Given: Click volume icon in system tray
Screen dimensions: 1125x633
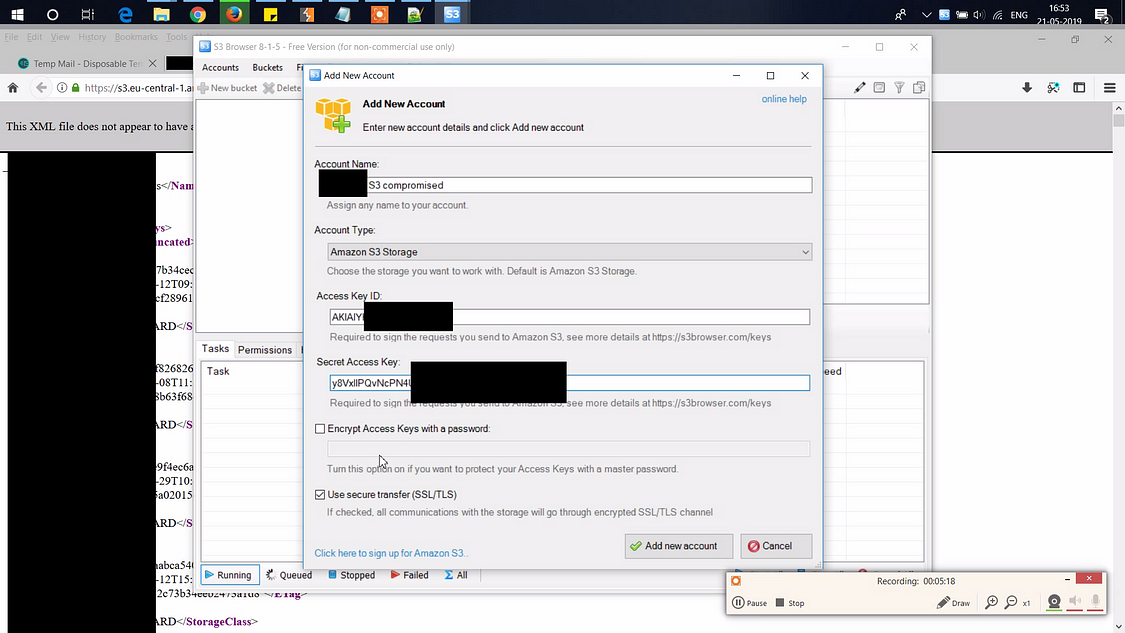Looking at the screenshot, I should tap(978, 14).
